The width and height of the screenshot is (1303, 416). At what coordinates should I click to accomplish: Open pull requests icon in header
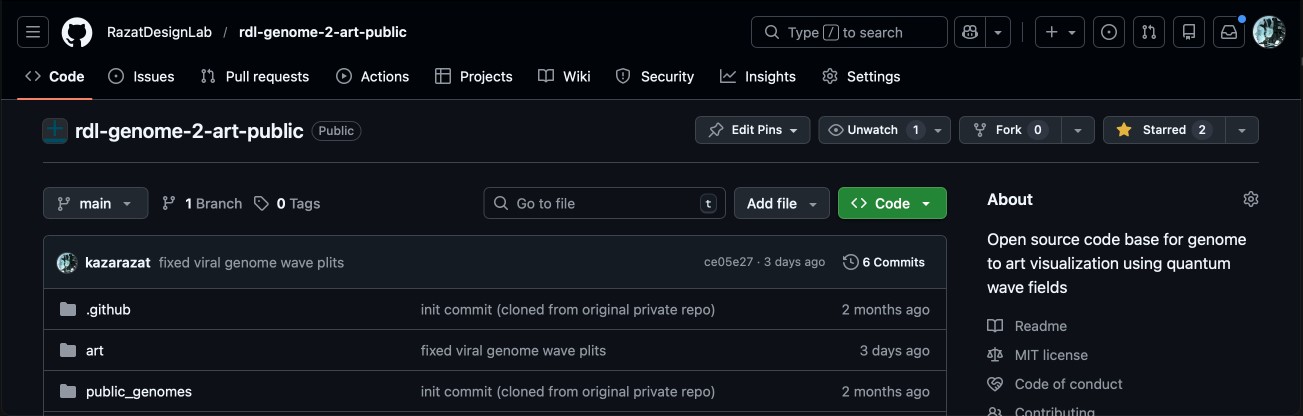(x=1149, y=32)
